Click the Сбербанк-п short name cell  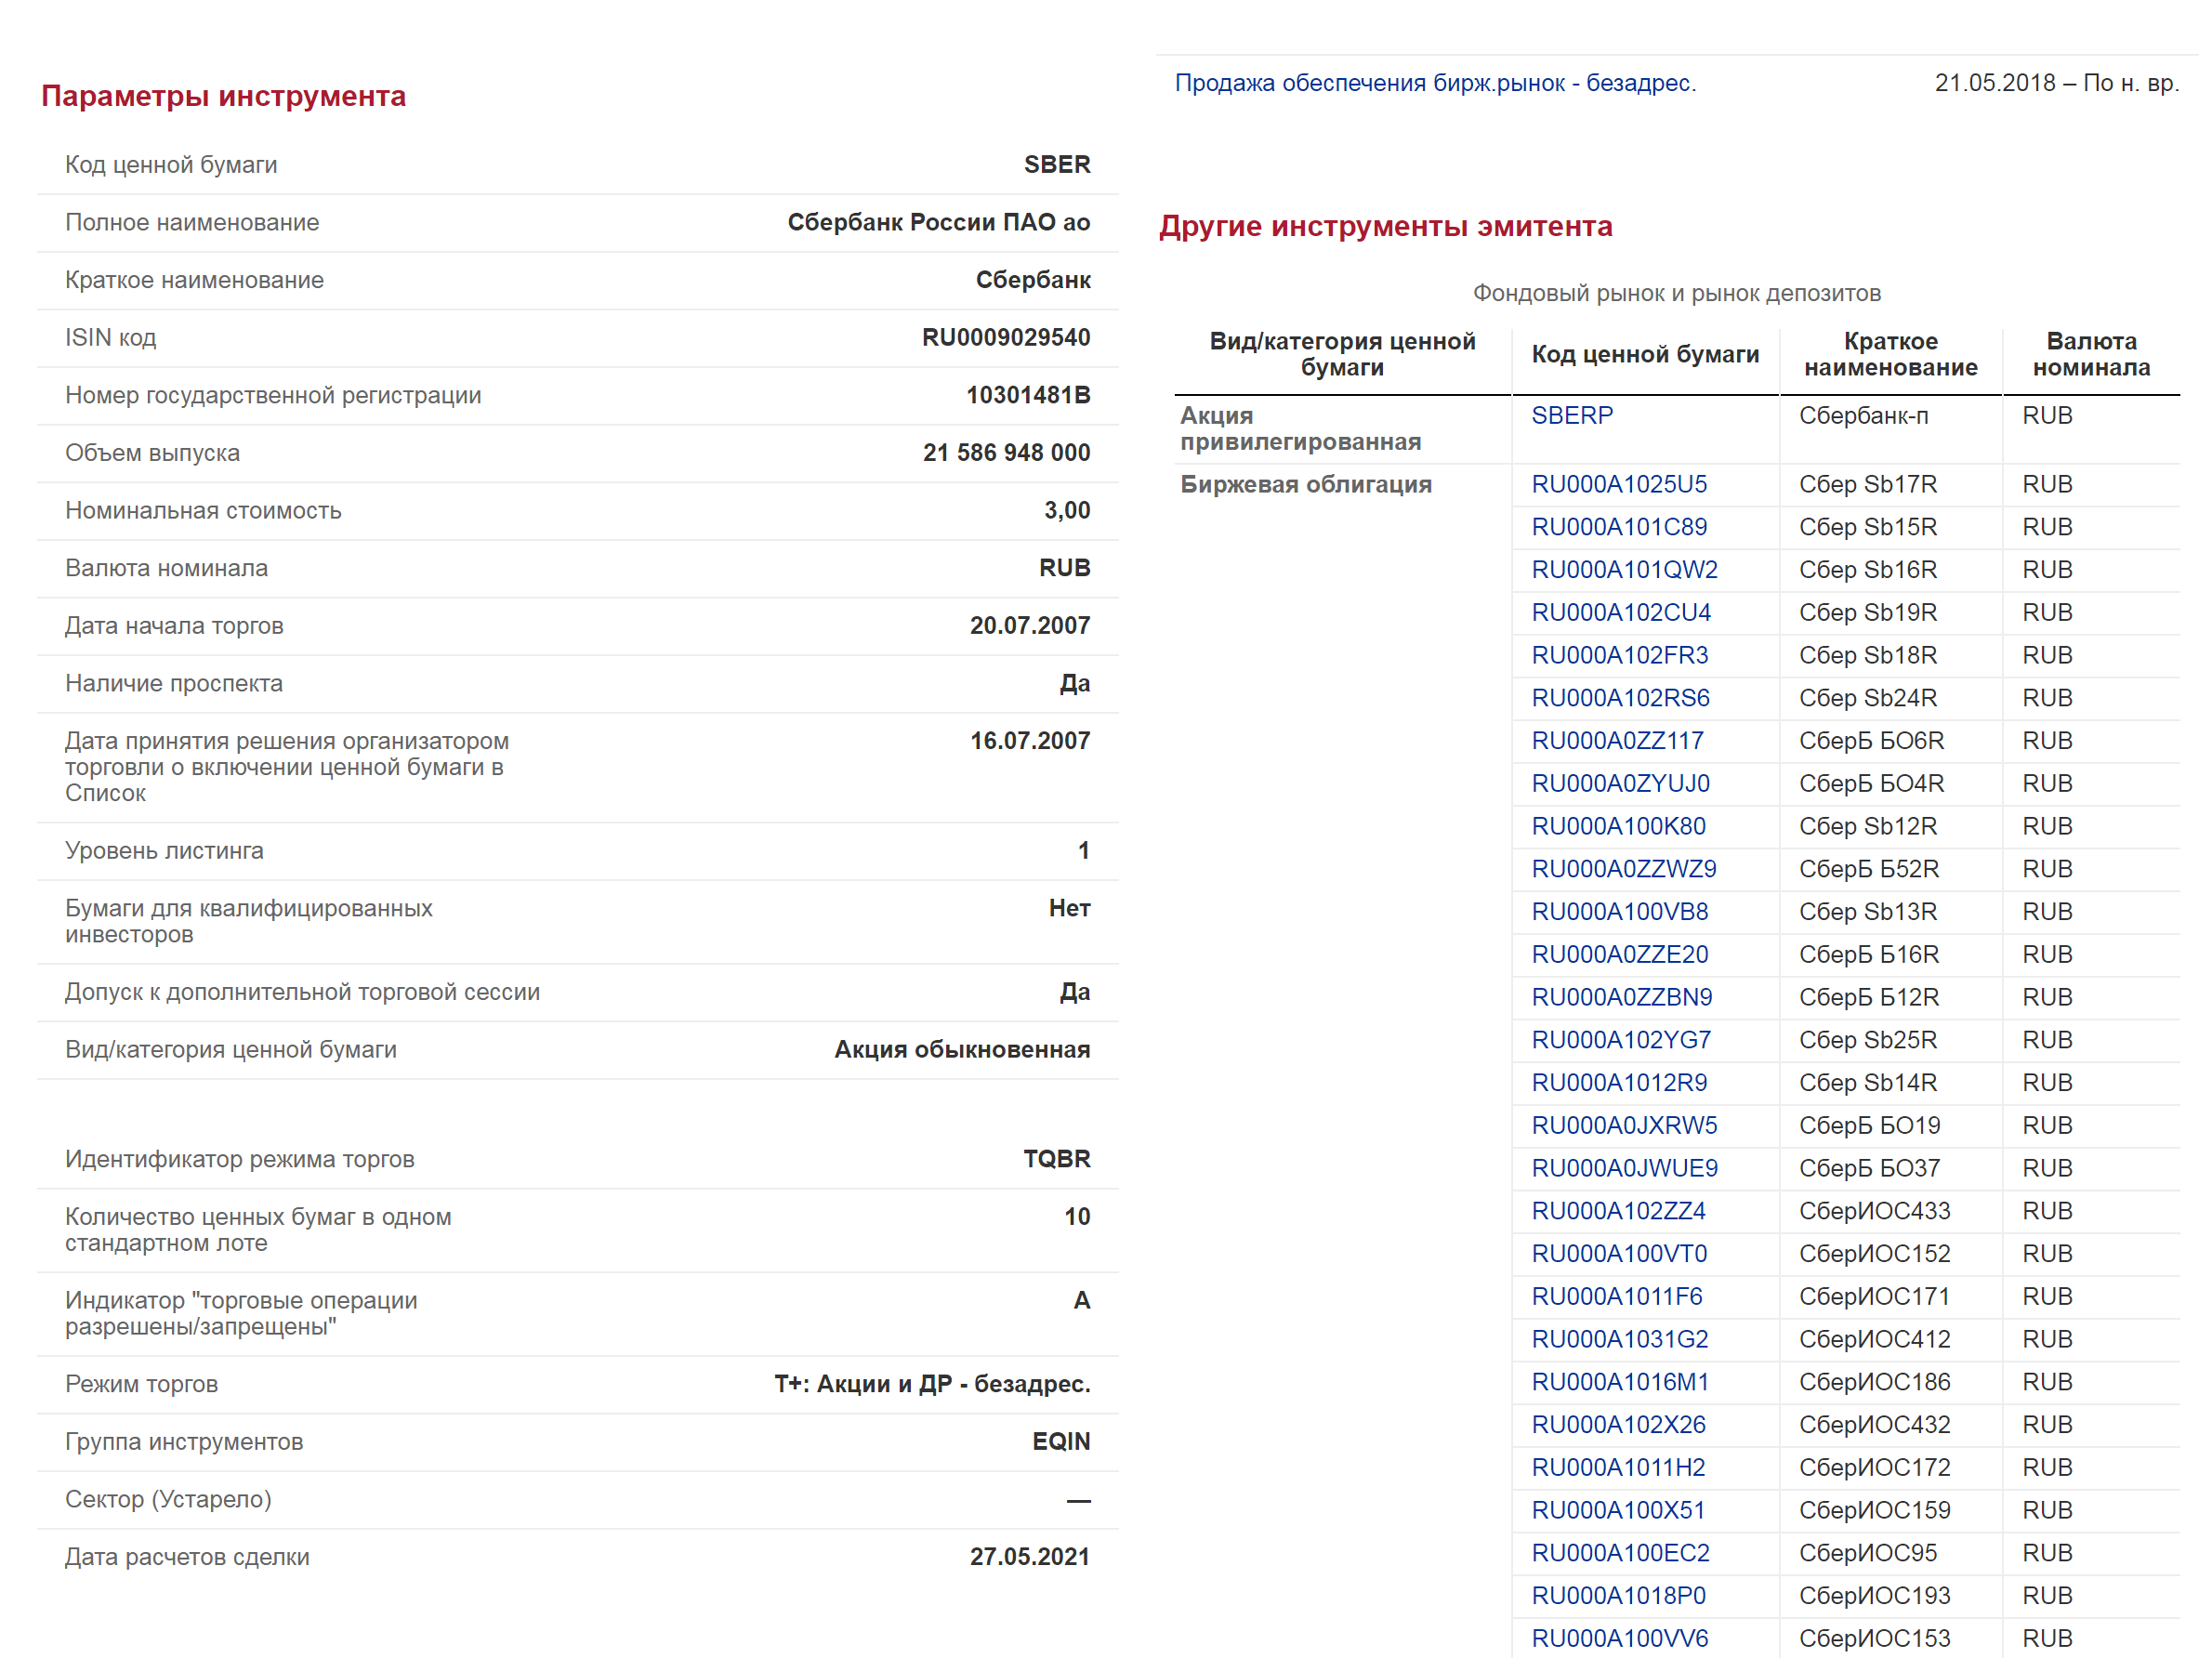(x=1863, y=415)
